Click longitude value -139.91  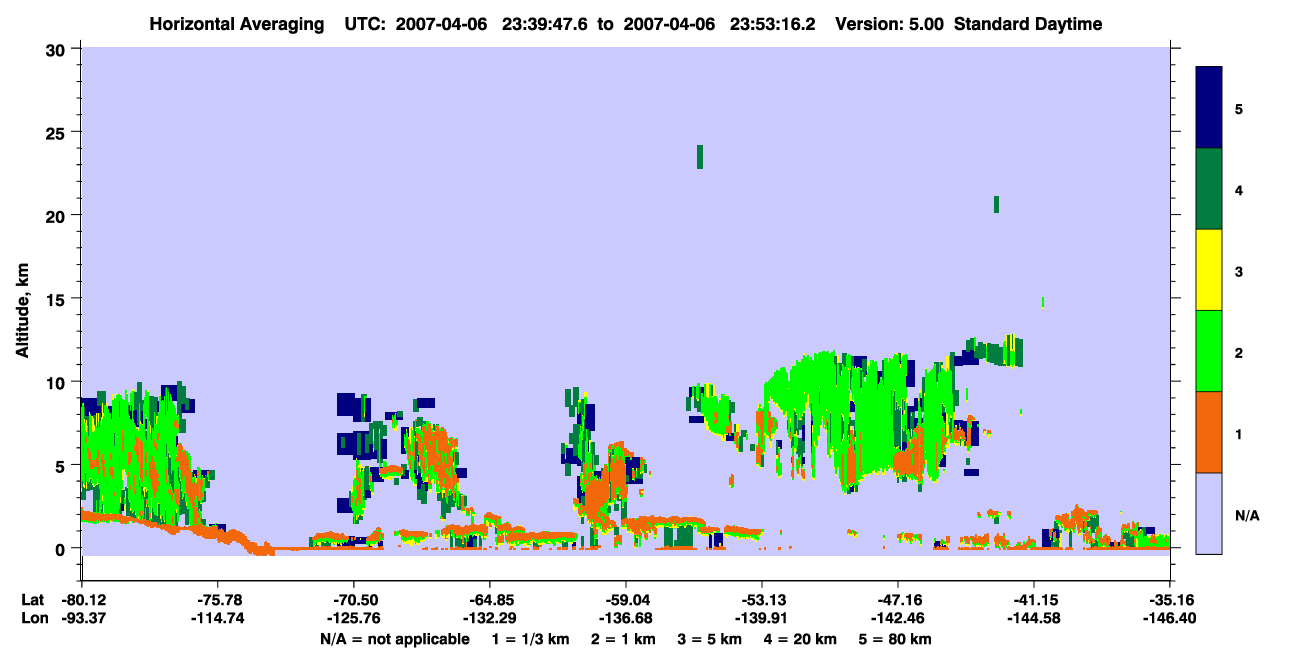pos(762,619)
